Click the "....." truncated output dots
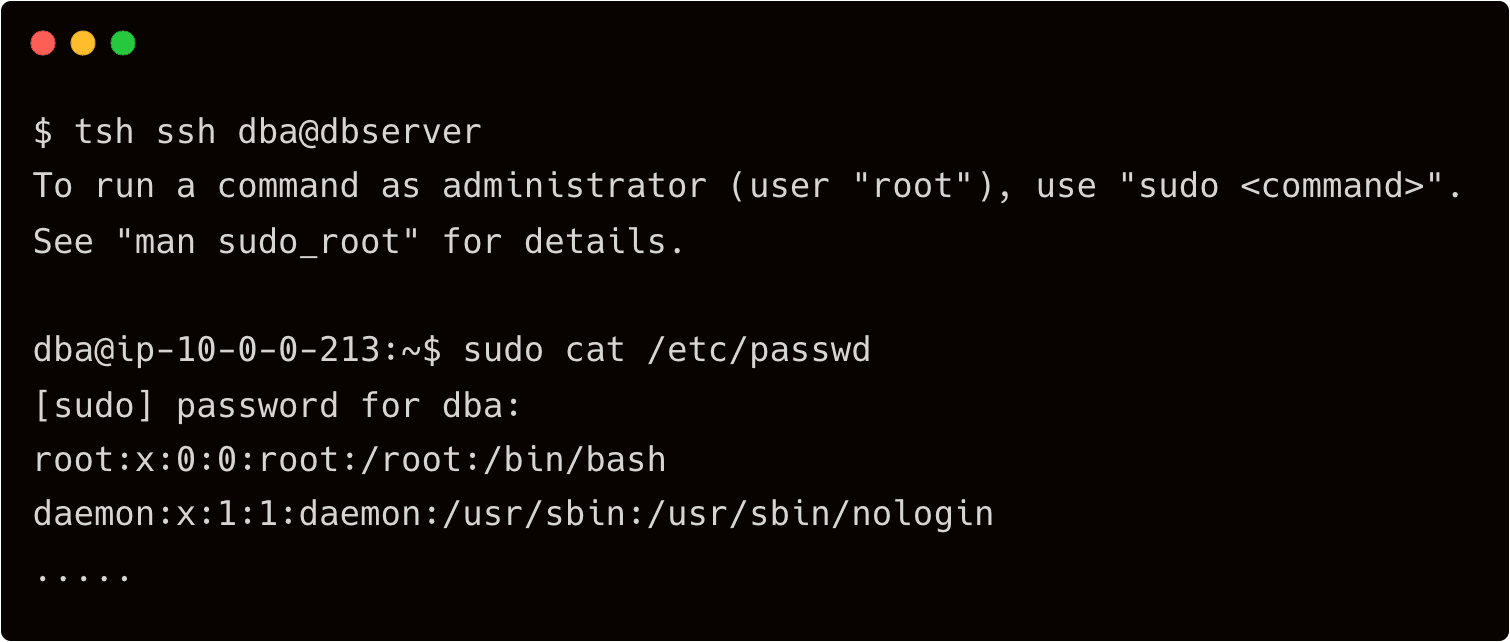The height and width of the screenshot is (642, 1510). tap(83, 574)
